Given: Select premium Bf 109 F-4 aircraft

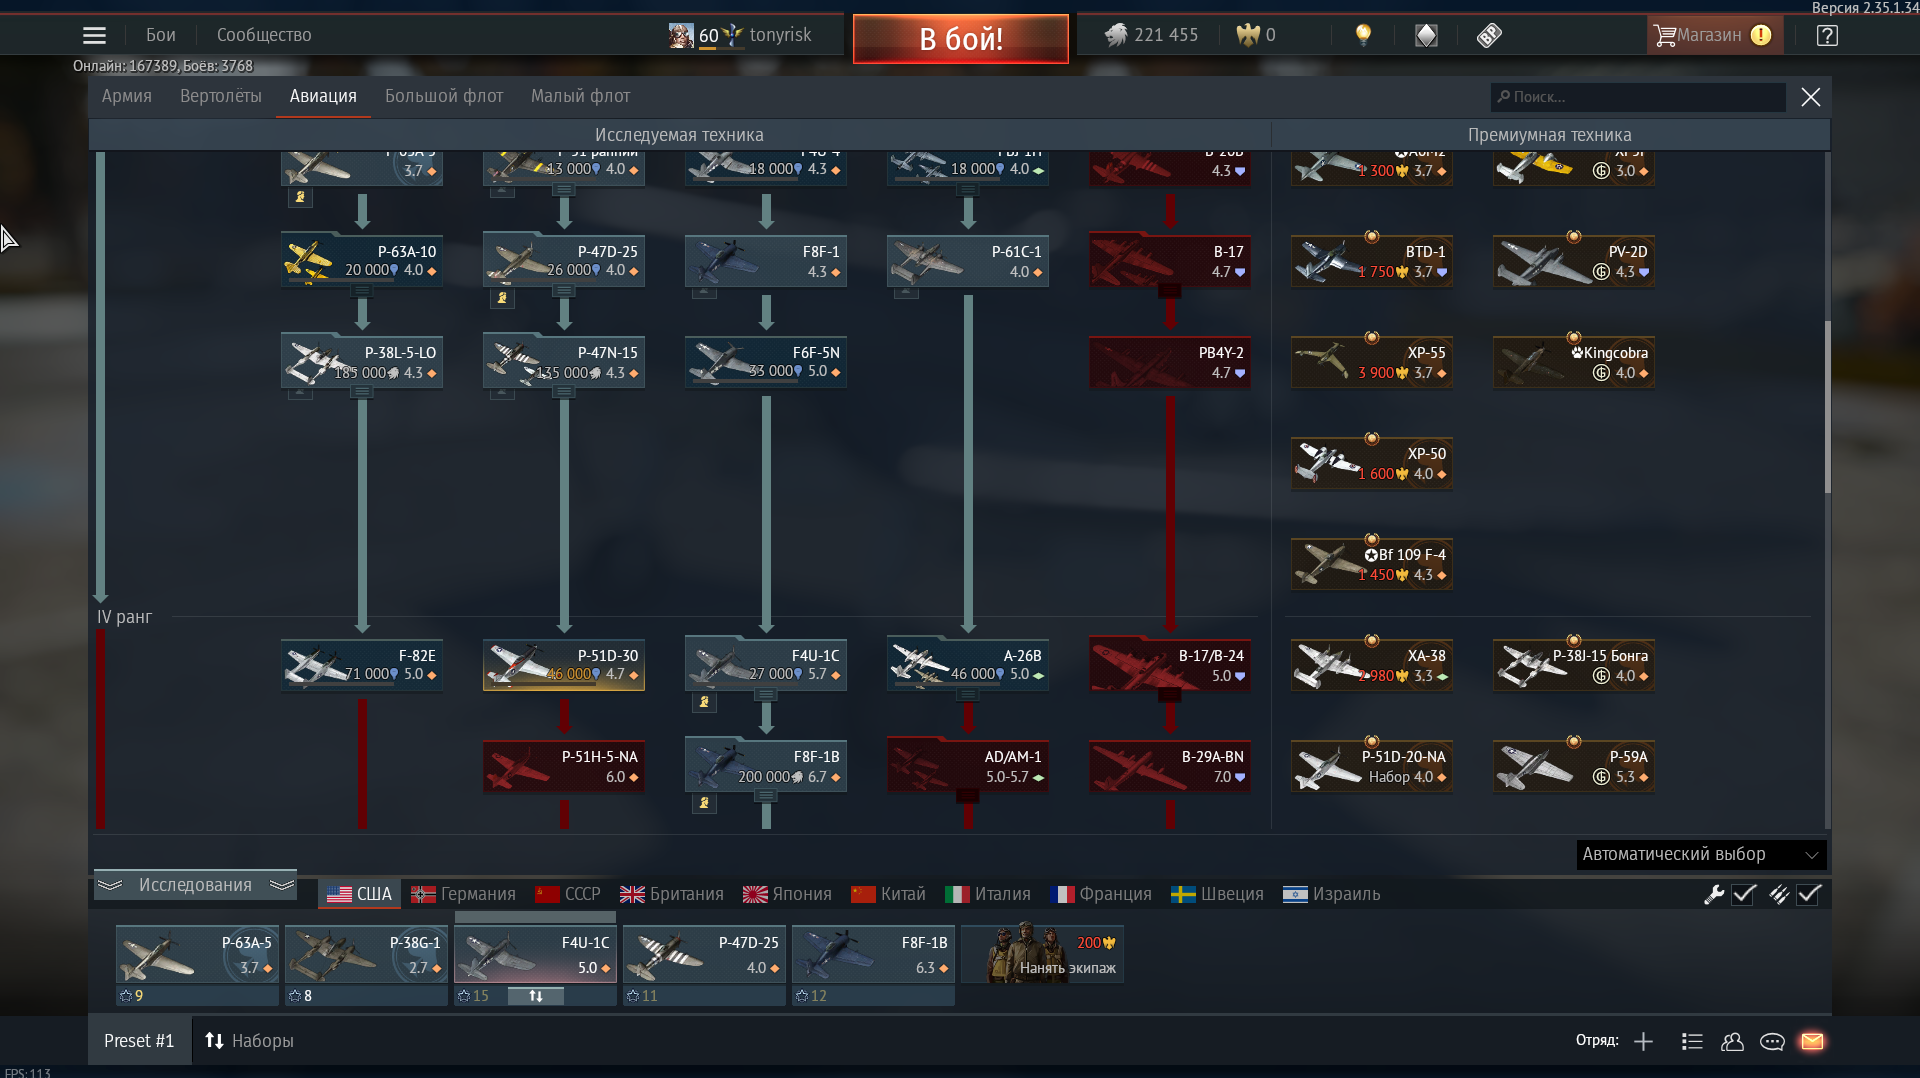Looking at the screenshot, I should (x=1372, y=564).
